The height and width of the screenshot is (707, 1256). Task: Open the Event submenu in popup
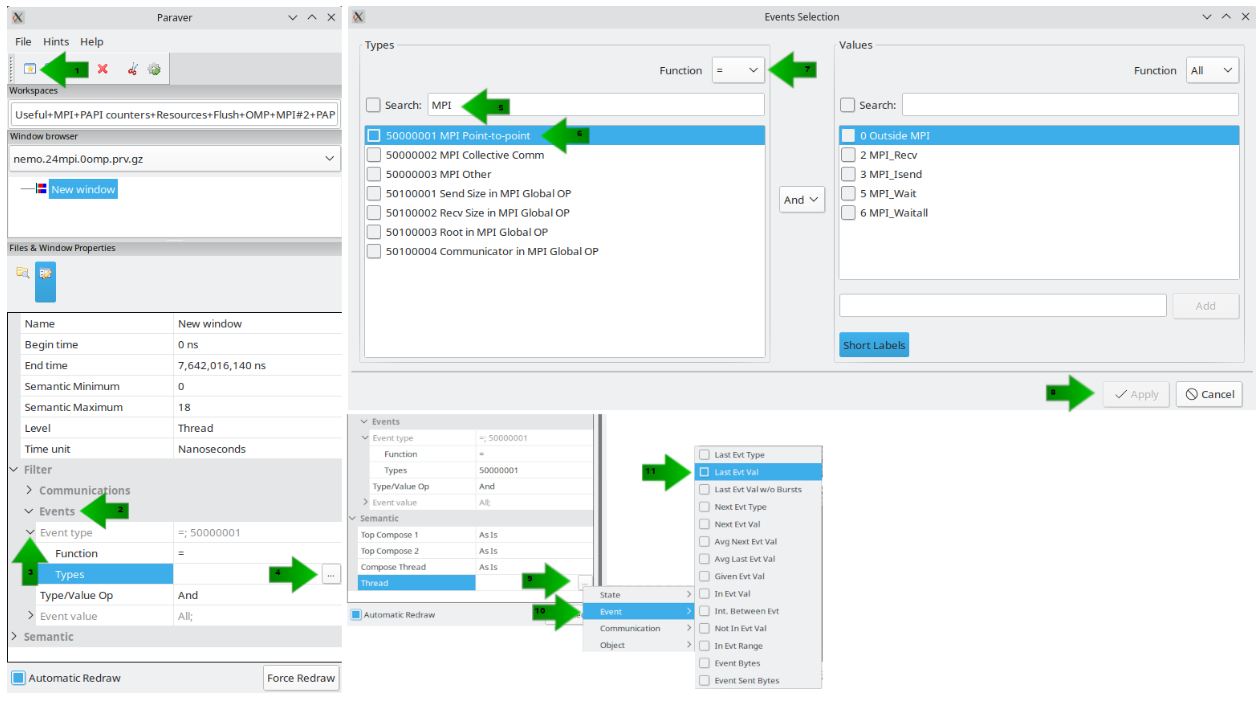(639, 611)
